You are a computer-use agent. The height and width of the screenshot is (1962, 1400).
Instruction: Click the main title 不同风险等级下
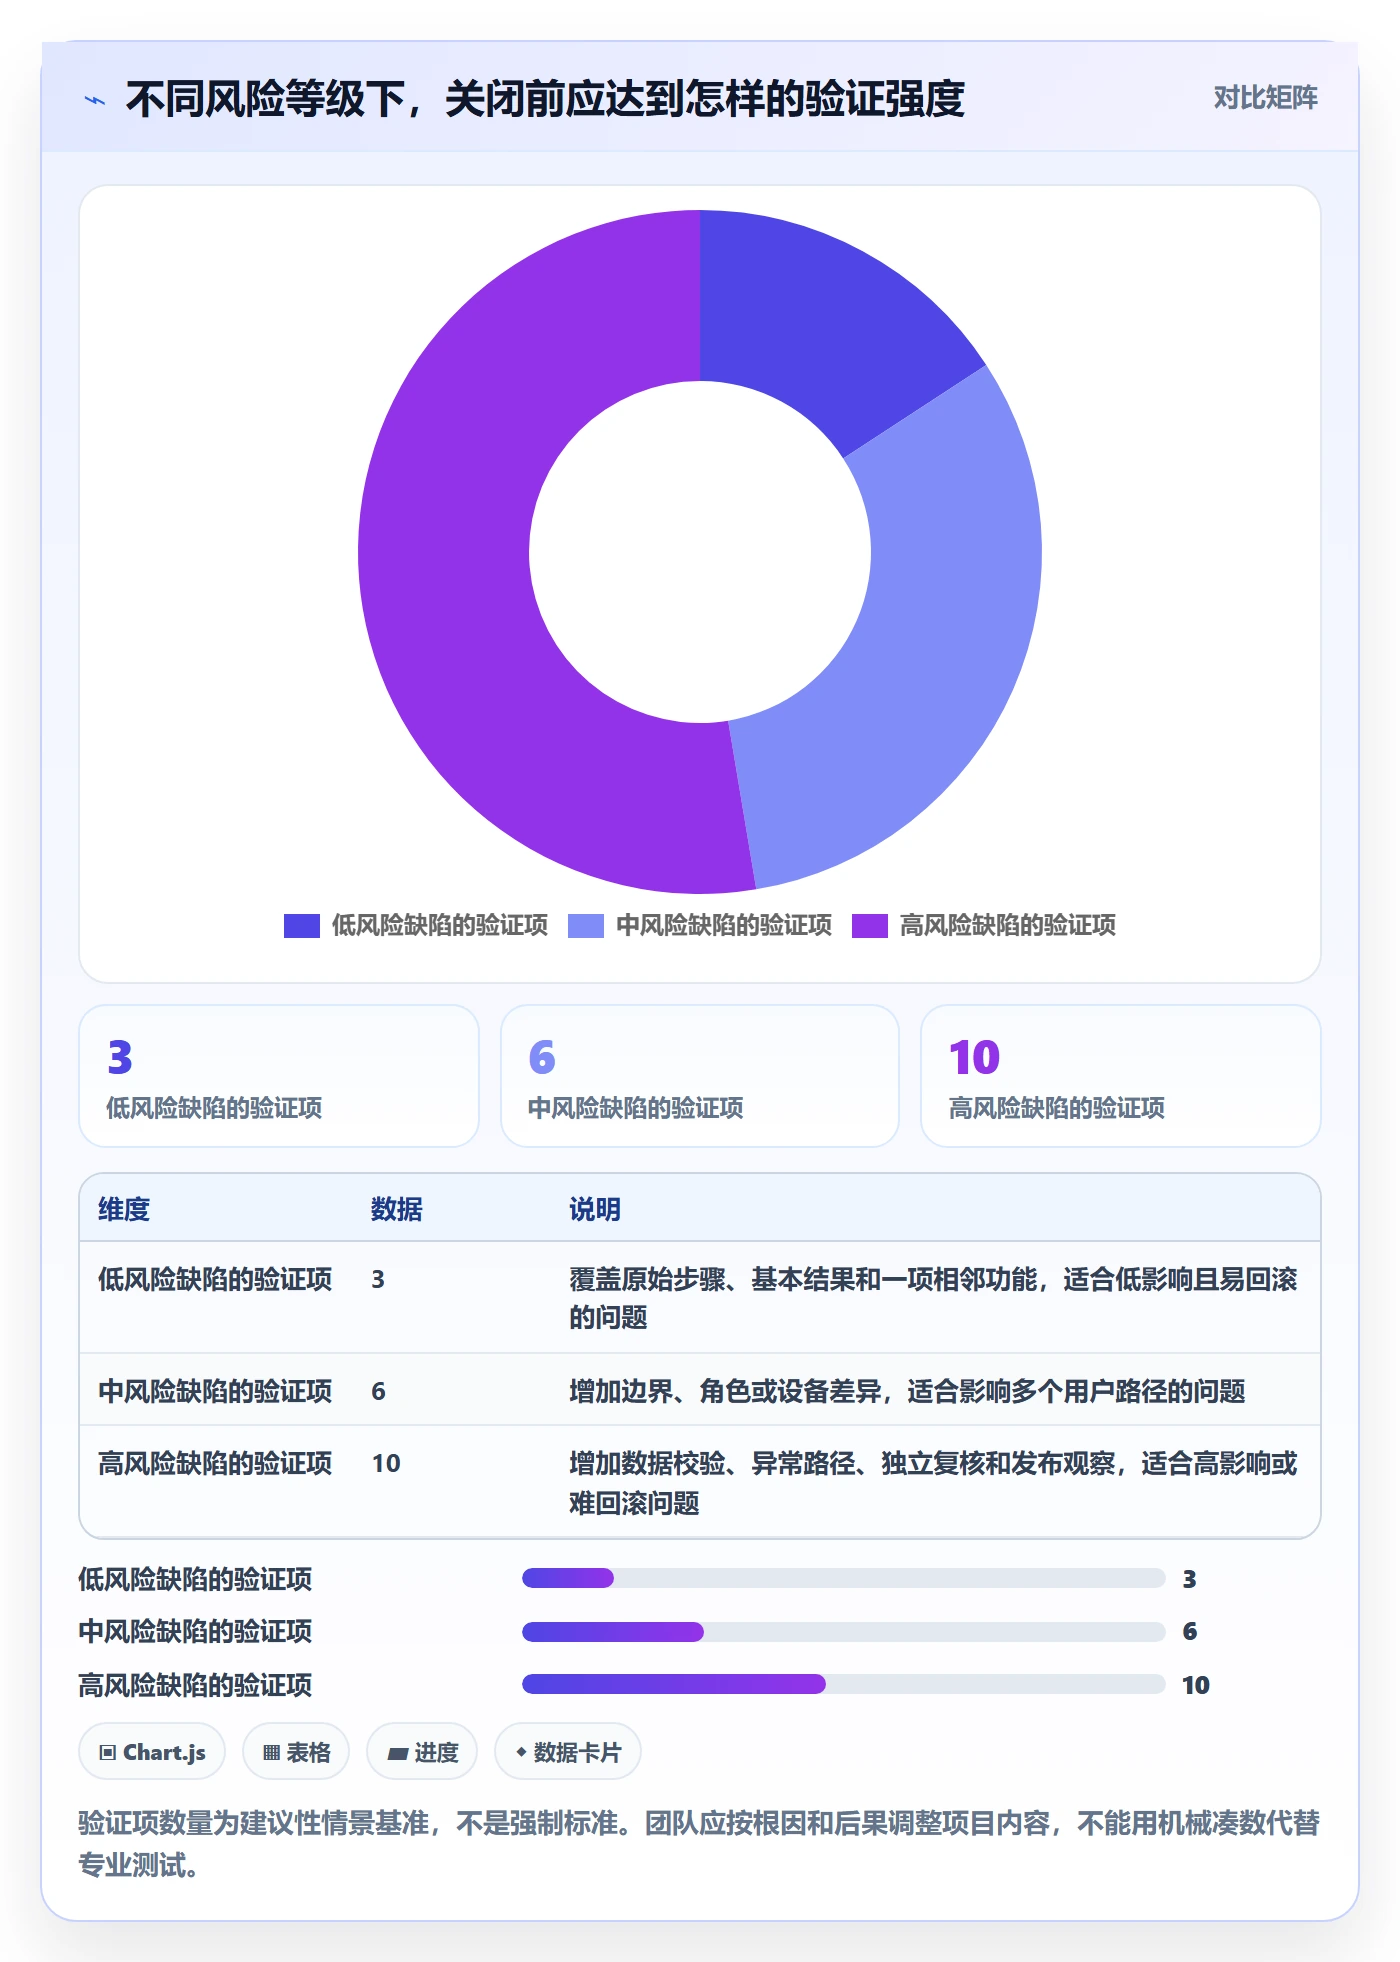tap(545, 99)
